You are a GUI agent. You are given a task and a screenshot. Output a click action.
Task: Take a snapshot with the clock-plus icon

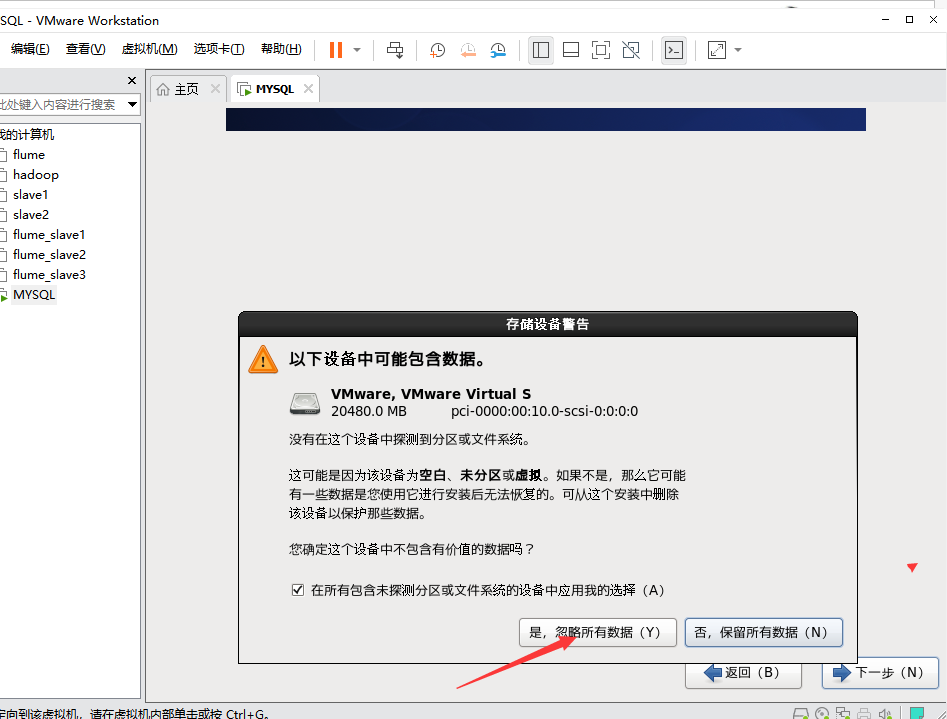coord(437,50)
